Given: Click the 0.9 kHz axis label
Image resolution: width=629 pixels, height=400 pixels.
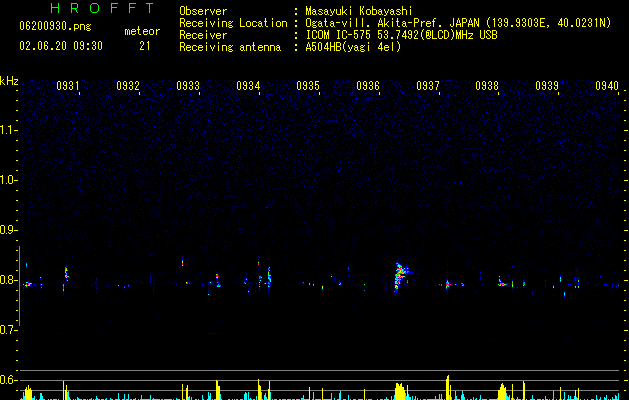Looking at the screenshot, I should 8,230.
